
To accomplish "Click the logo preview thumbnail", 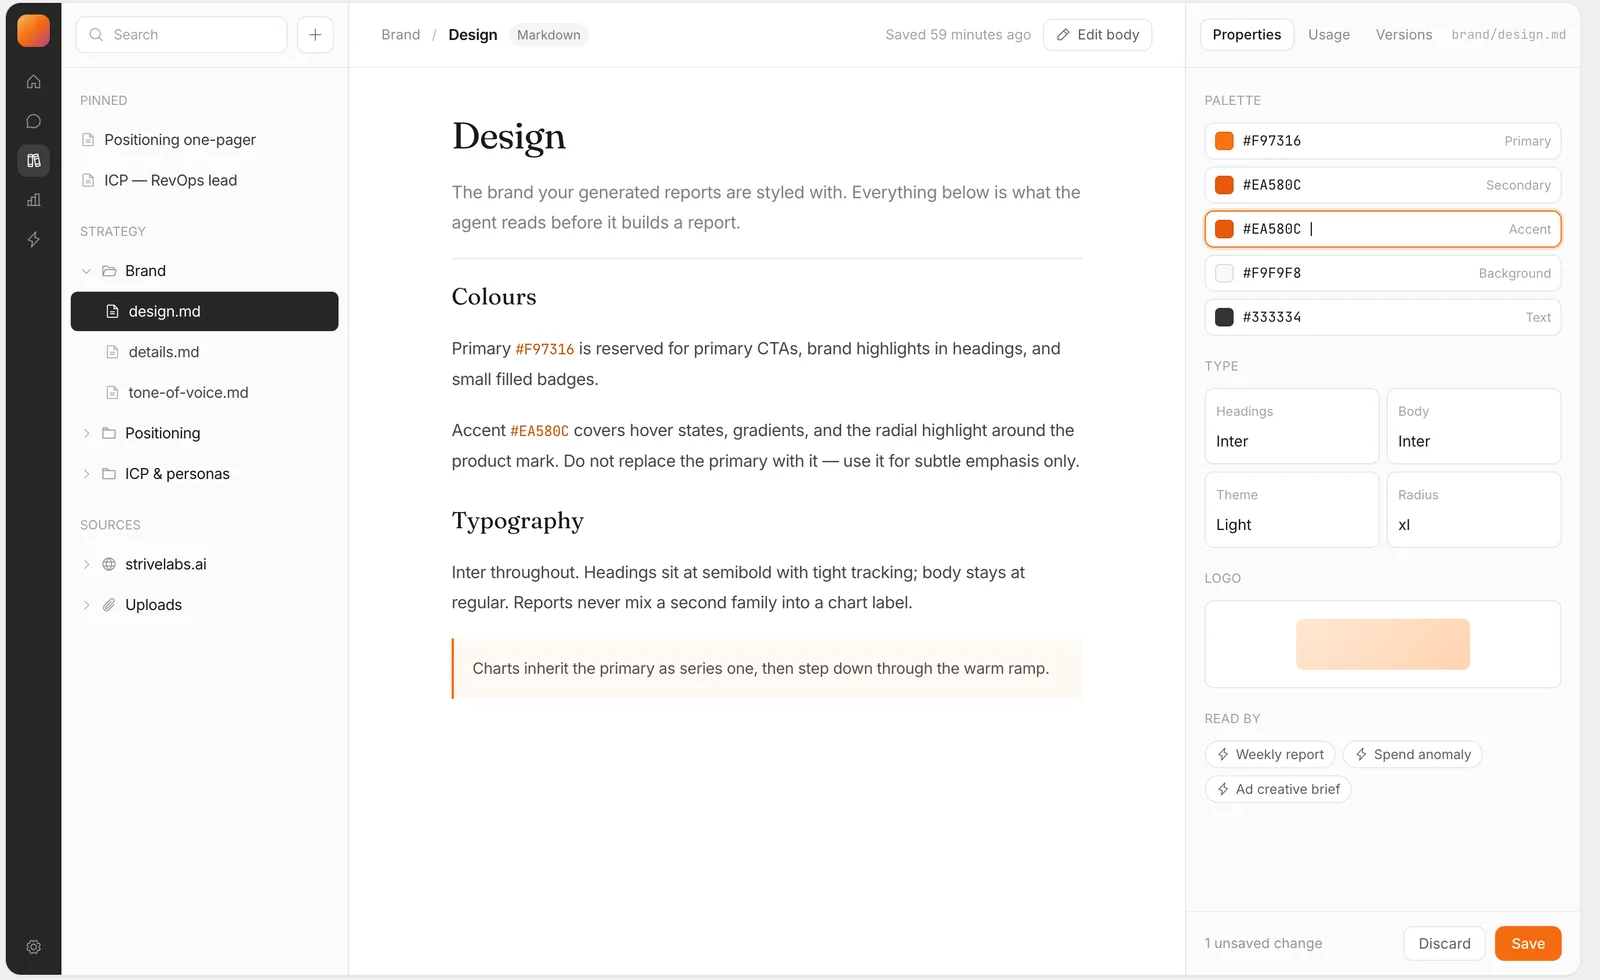I will tap(1382, 644).
